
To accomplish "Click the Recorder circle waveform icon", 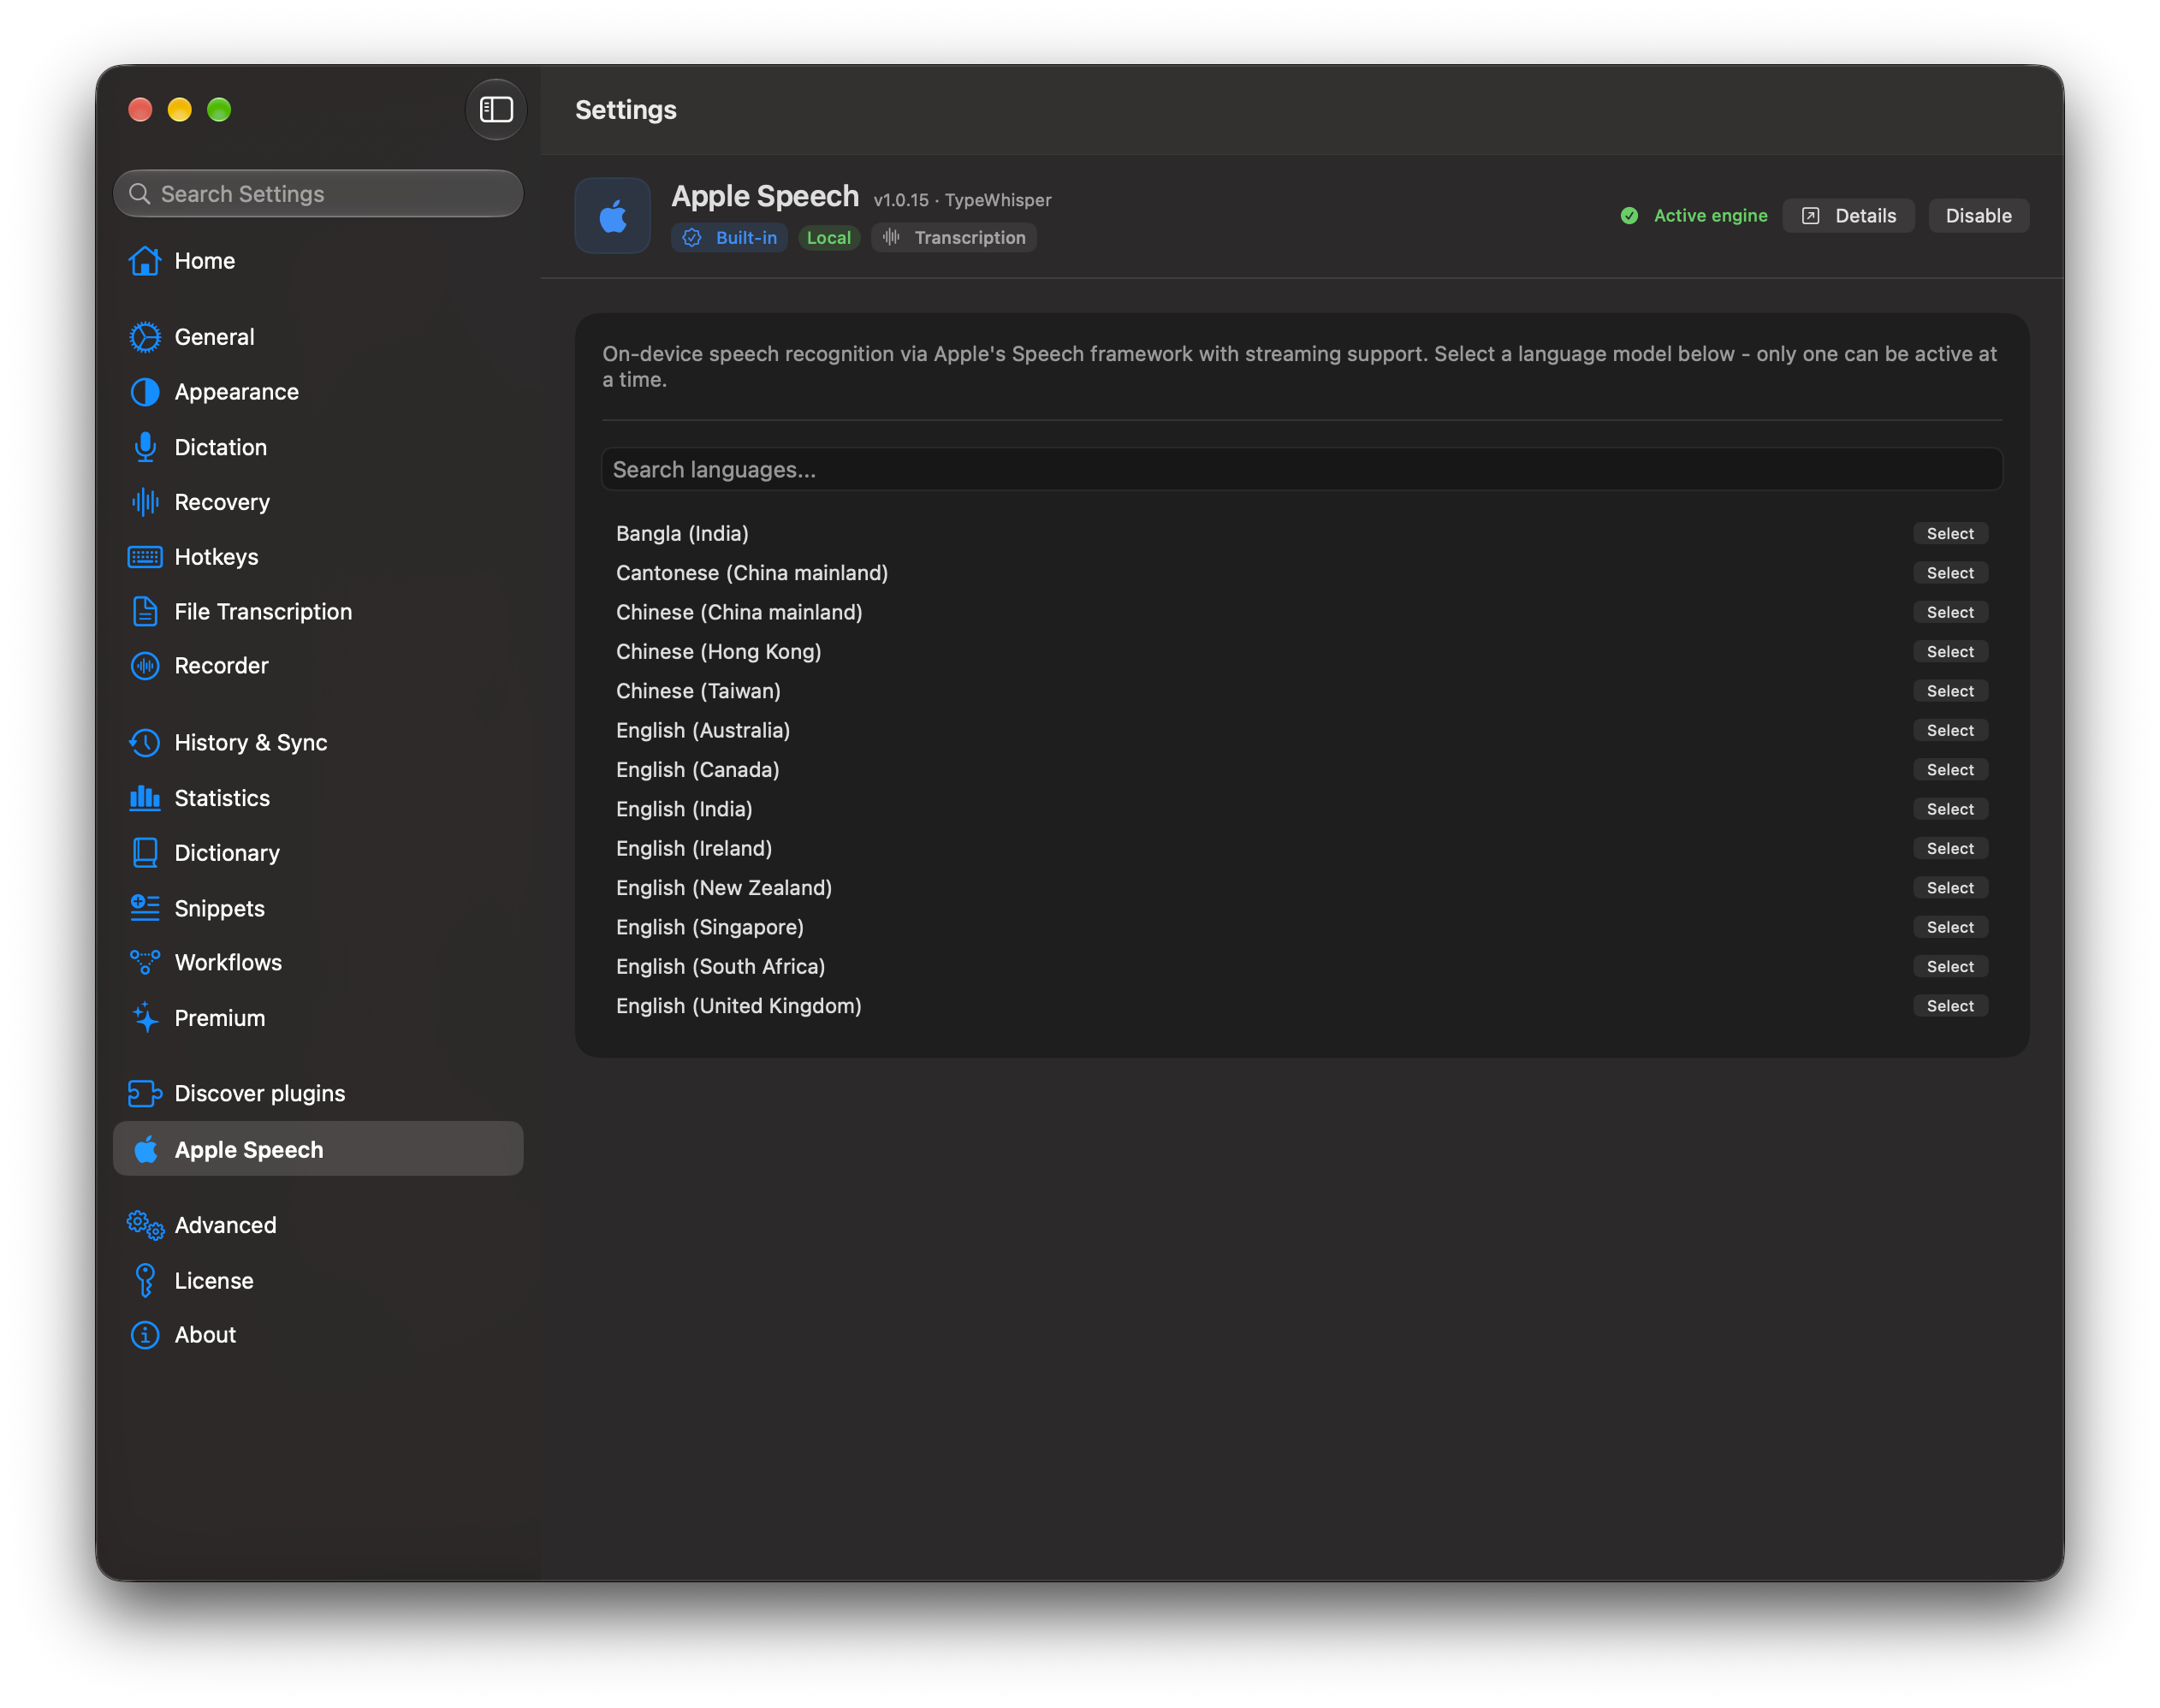I will click(145, 666).
